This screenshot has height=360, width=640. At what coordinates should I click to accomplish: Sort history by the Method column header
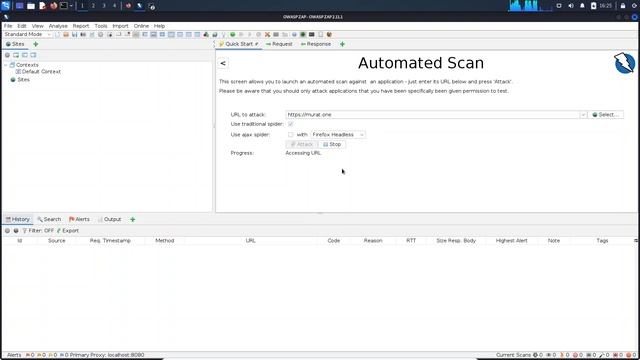click(x=165, y=241)
